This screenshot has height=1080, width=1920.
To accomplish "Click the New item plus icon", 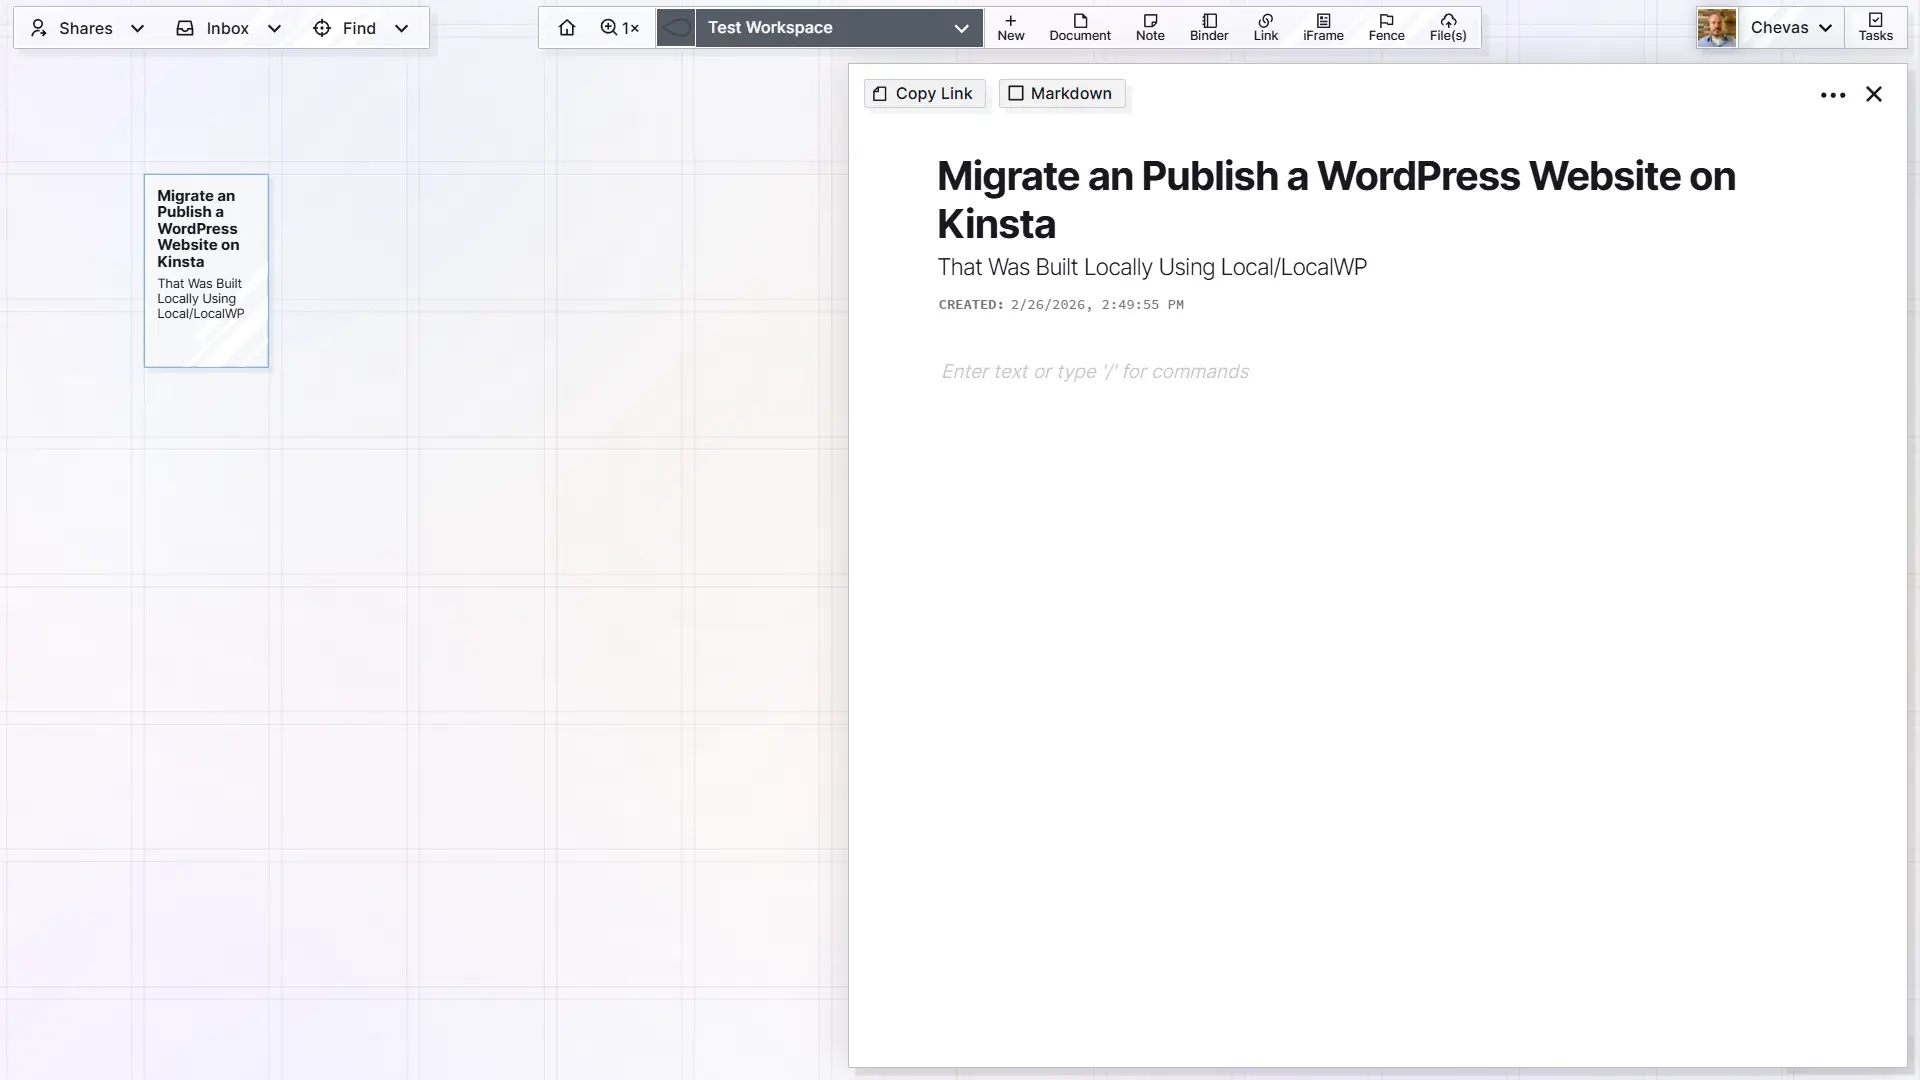I will point(1011,27).
